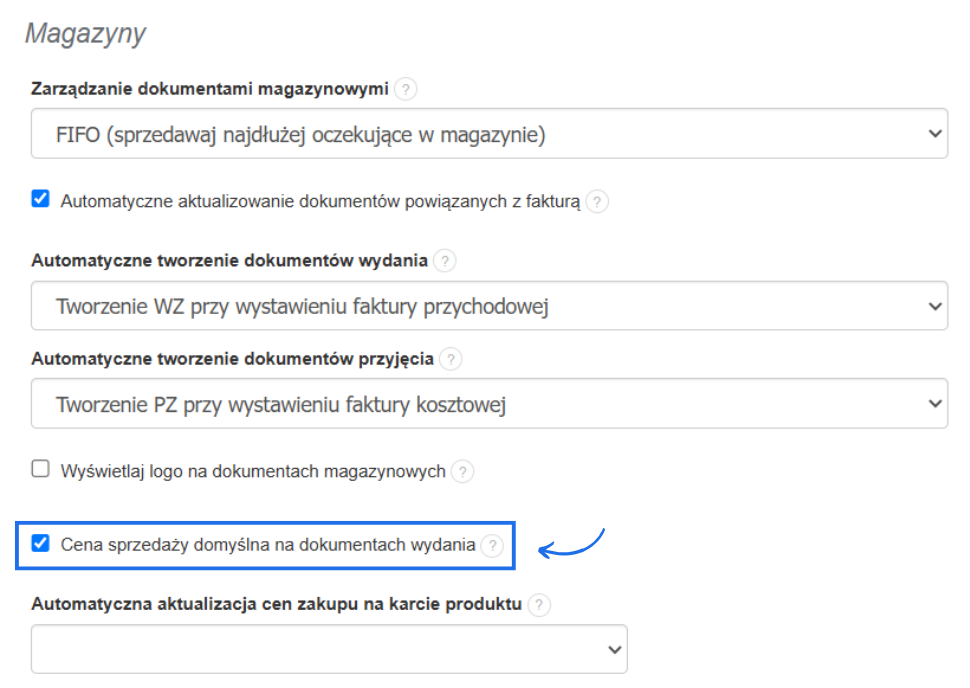Screen dimensions: 970x688
Task: Select the Magazyny section heading
Action: pyautogui.click(x=86, y=33)
